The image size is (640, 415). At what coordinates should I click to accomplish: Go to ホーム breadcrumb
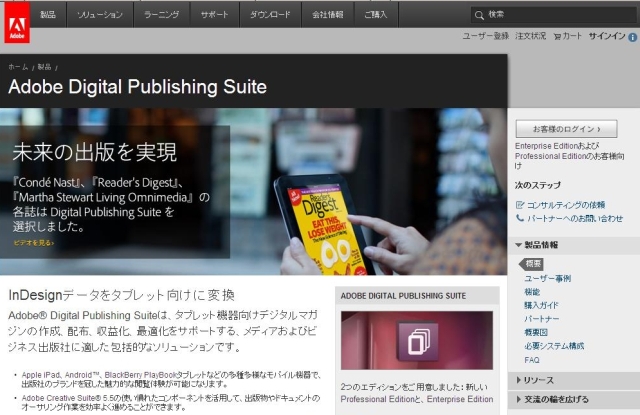pyautogui.click(x=18, y=67)
